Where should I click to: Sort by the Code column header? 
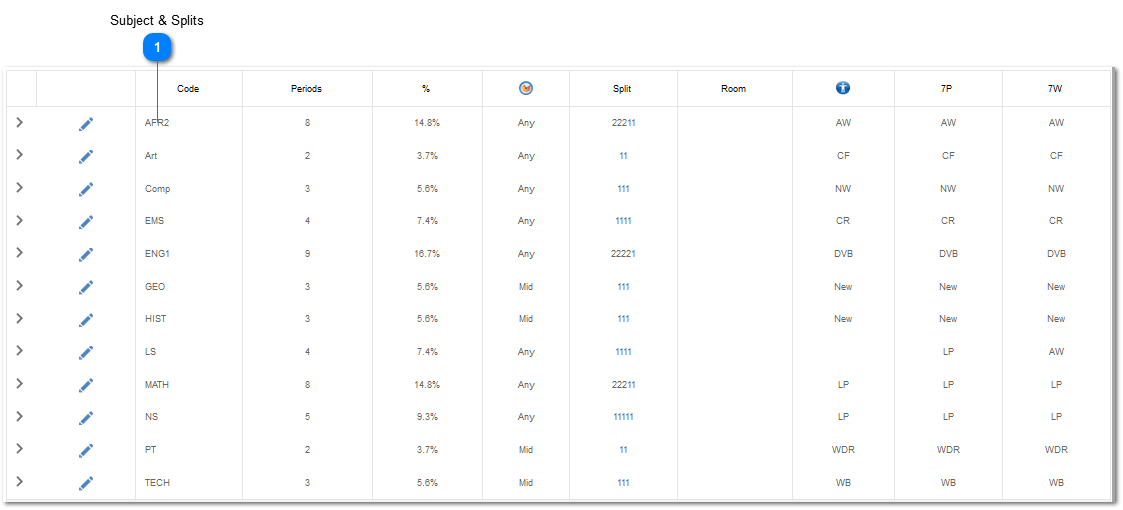(x=188, y=89)
